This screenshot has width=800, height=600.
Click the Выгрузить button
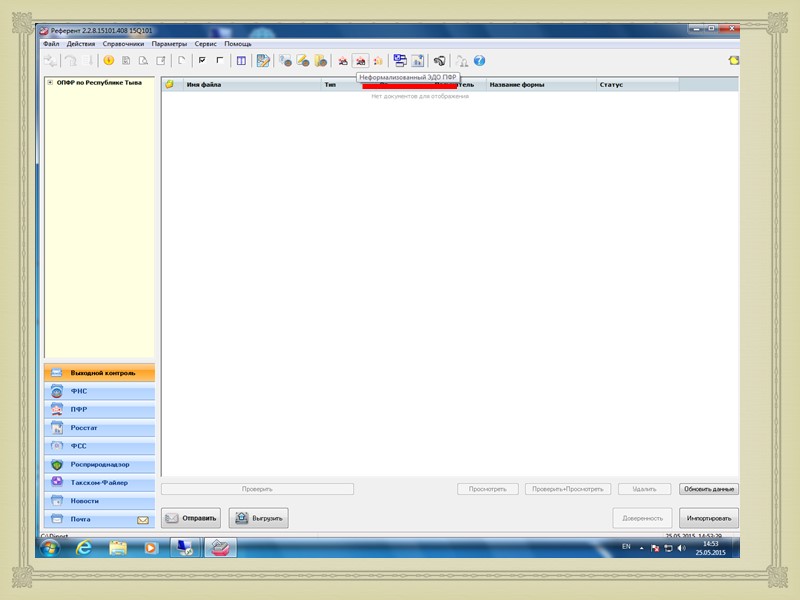[x=259, y=518]
